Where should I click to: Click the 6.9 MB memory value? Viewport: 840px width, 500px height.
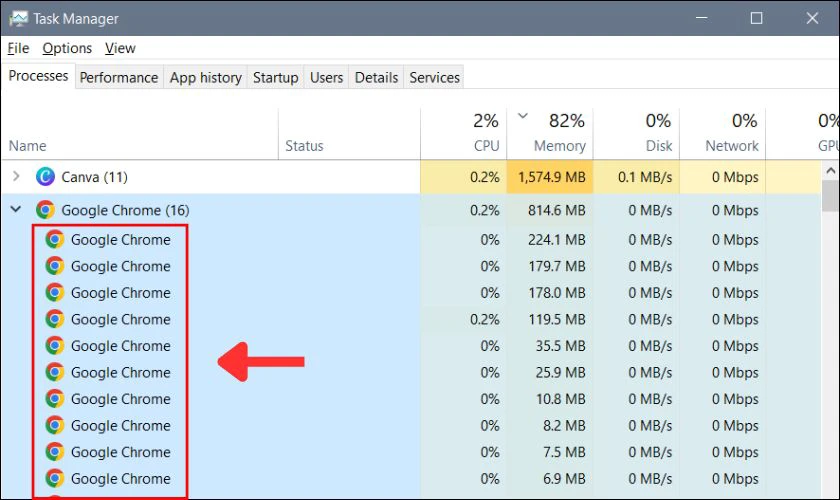click(564, 479)
